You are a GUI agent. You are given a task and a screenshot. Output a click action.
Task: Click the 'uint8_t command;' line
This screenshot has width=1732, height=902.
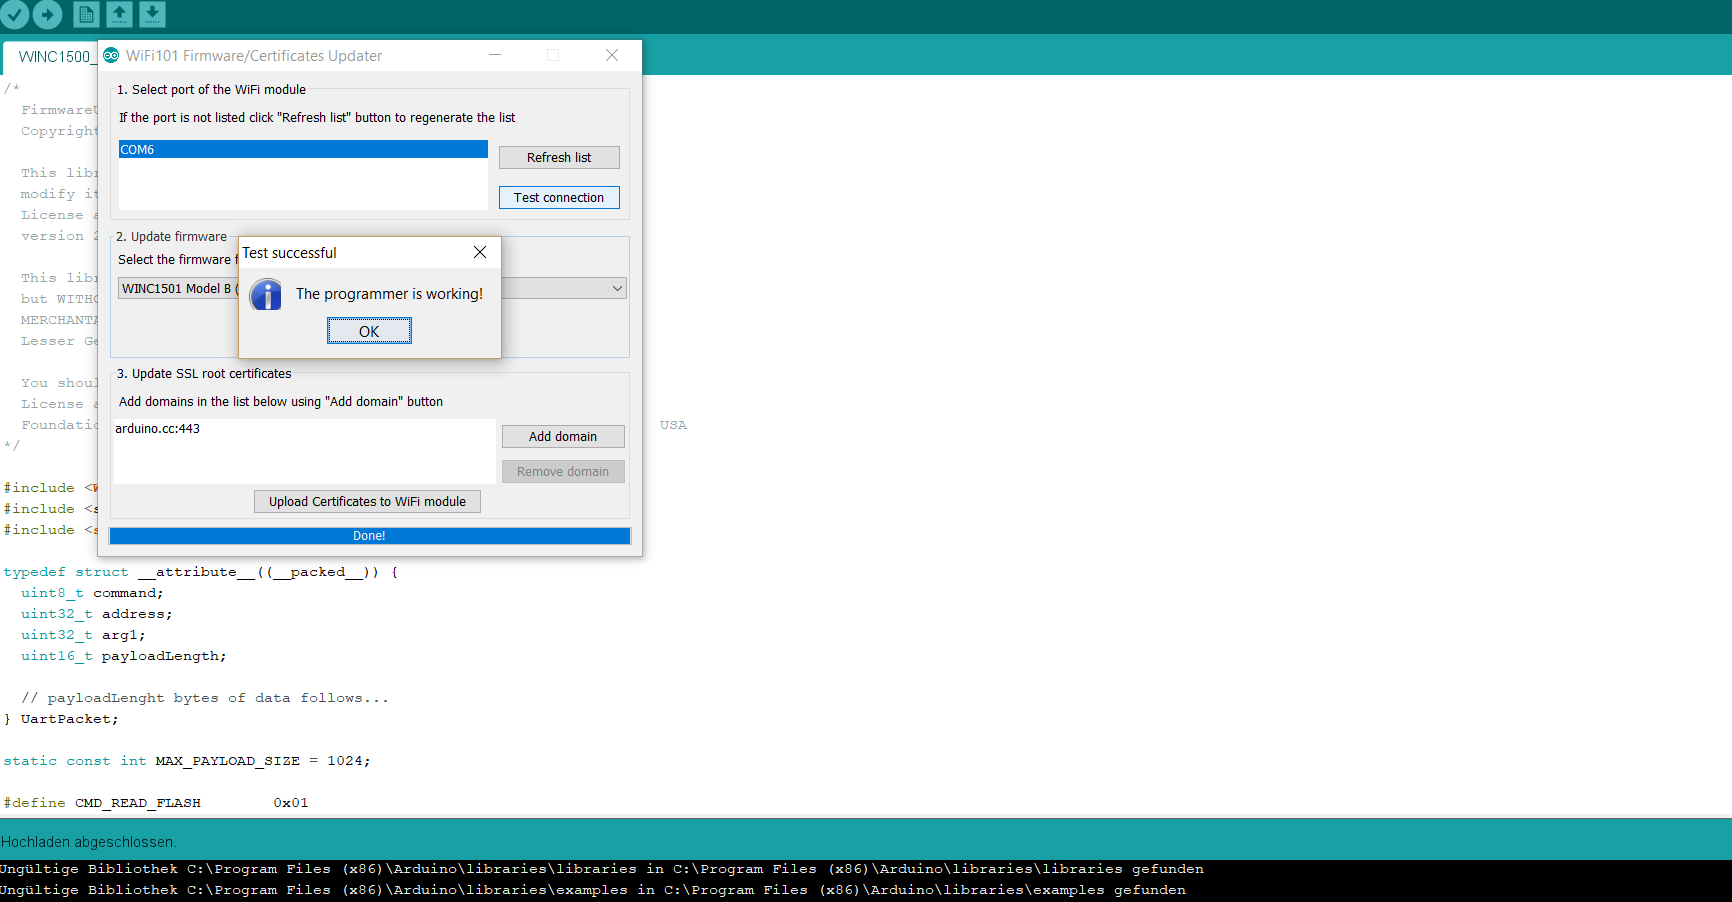pyautogui.click(x=92, y=593)
